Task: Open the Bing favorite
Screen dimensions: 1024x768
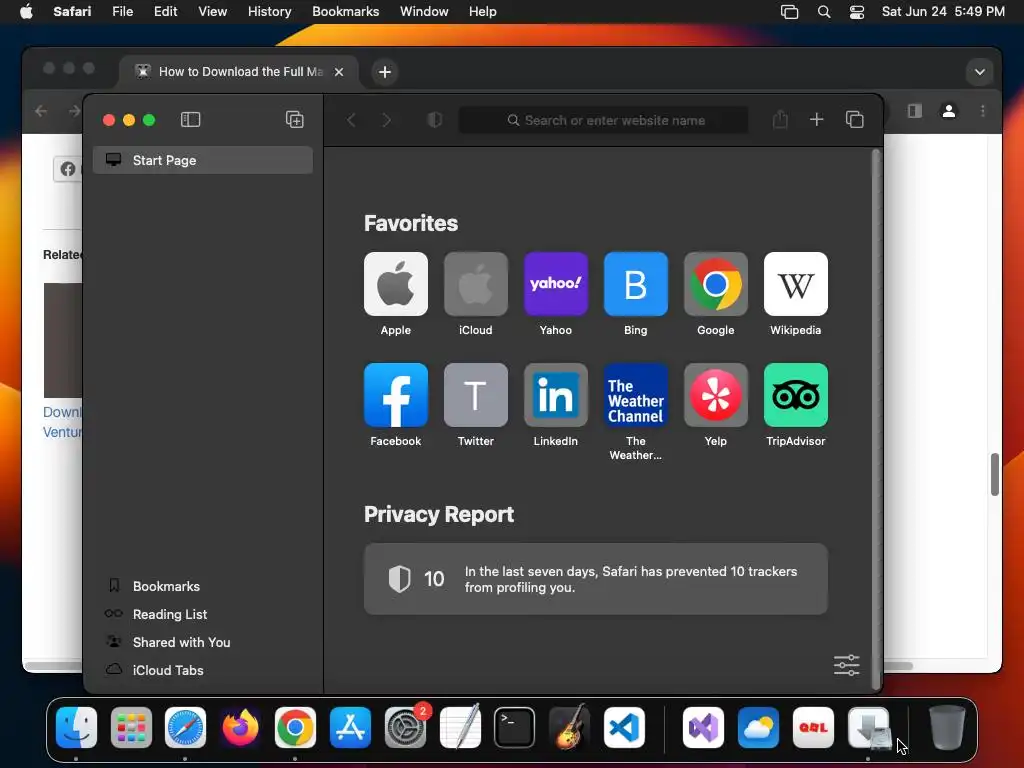Action: pos(635,284)
